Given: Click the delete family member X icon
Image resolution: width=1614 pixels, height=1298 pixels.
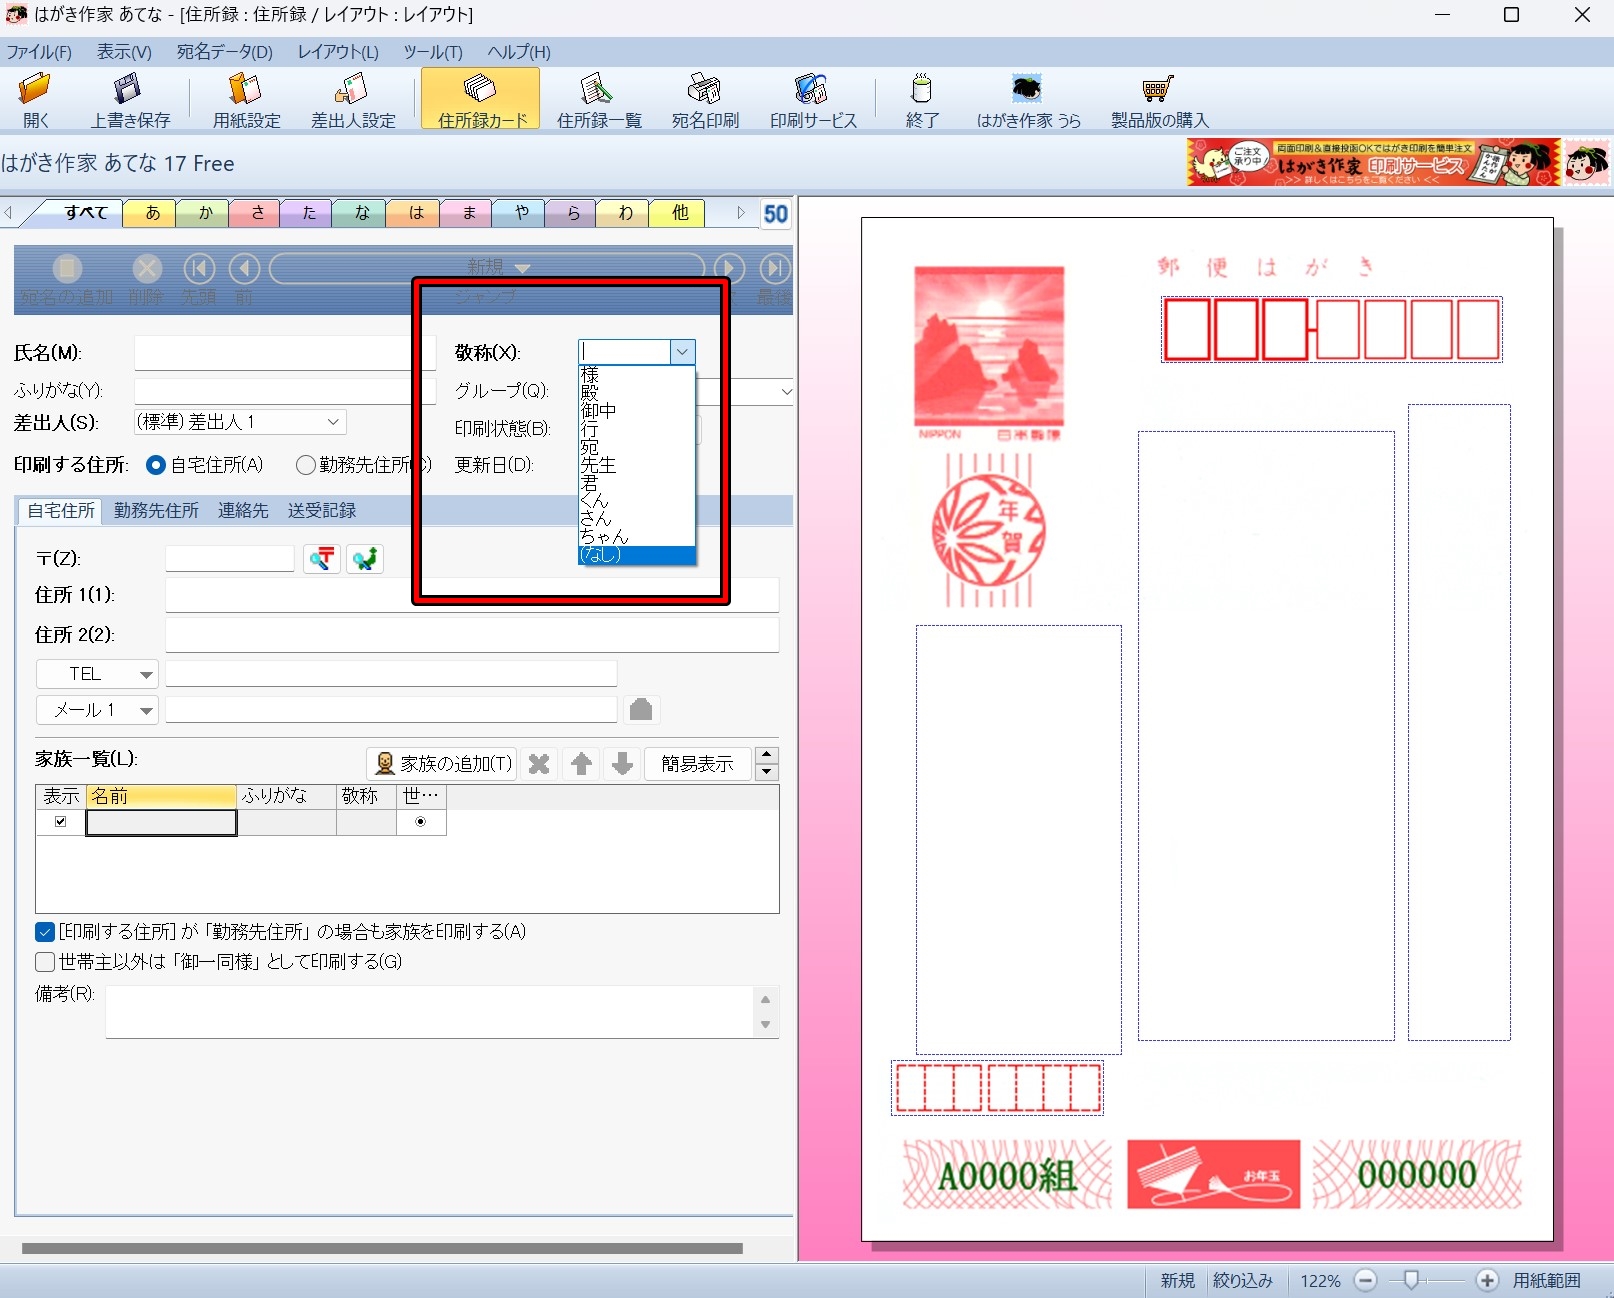Looking at the screenshot, I should pos(539,764).
